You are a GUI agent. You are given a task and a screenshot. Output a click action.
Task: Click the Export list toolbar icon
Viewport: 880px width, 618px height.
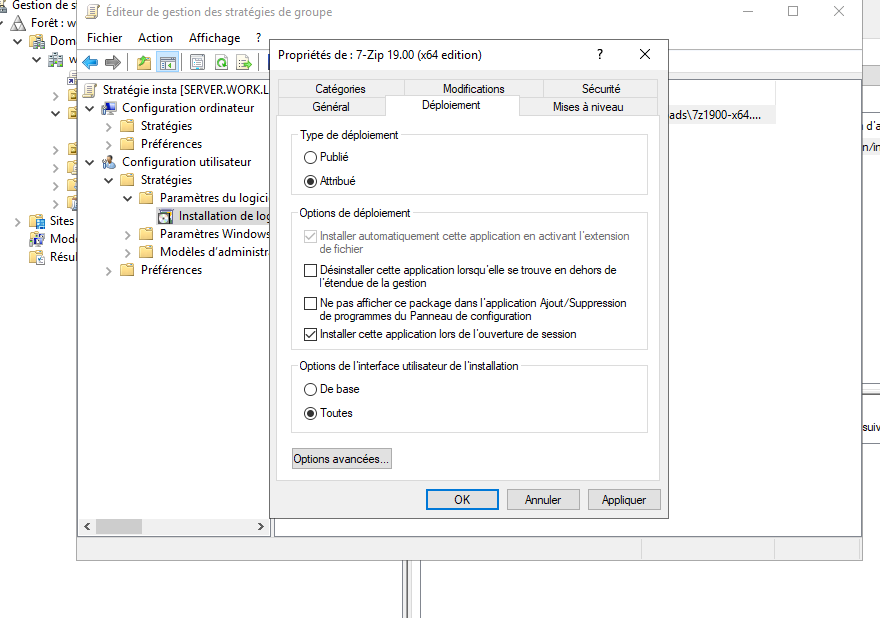tap(243, 62)
